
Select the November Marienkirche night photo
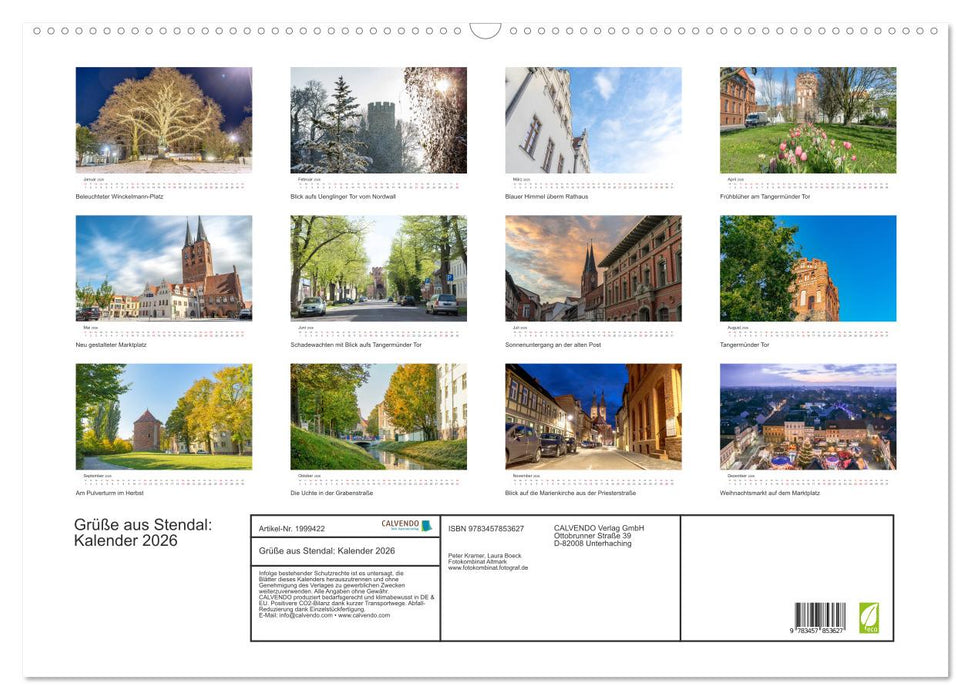point(593,418)
